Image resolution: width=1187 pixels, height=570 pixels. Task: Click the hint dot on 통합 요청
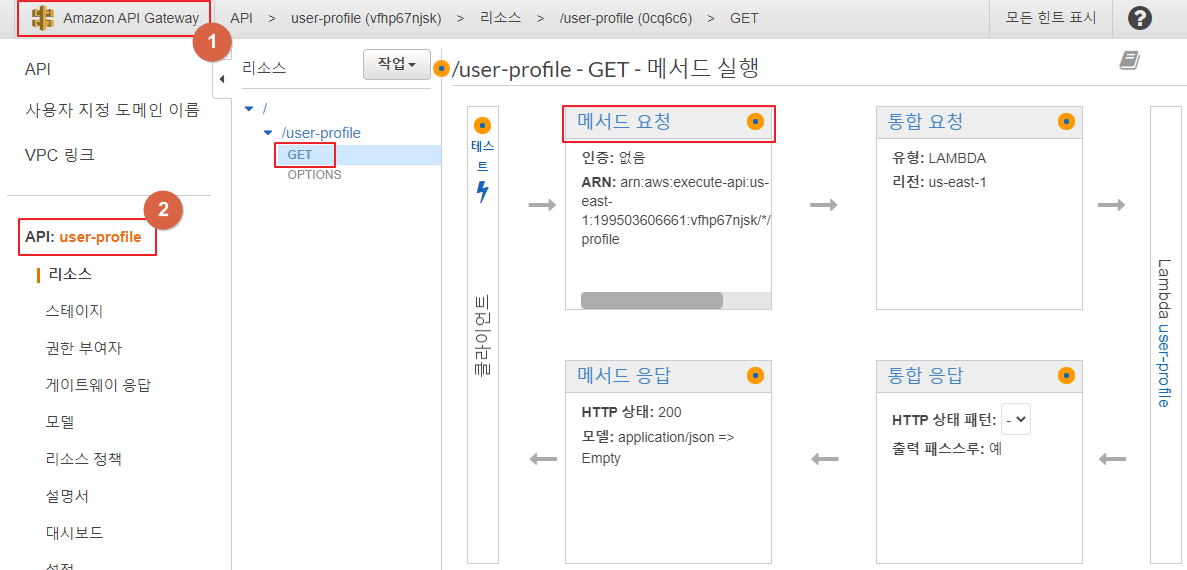click(x=1067, y=122)
